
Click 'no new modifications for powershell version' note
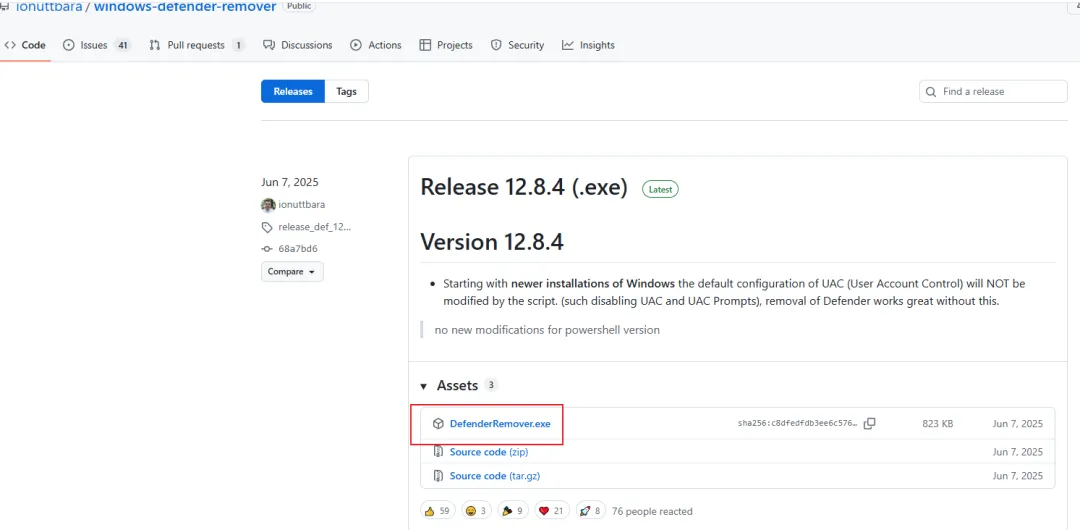click(x=547, y=329)
